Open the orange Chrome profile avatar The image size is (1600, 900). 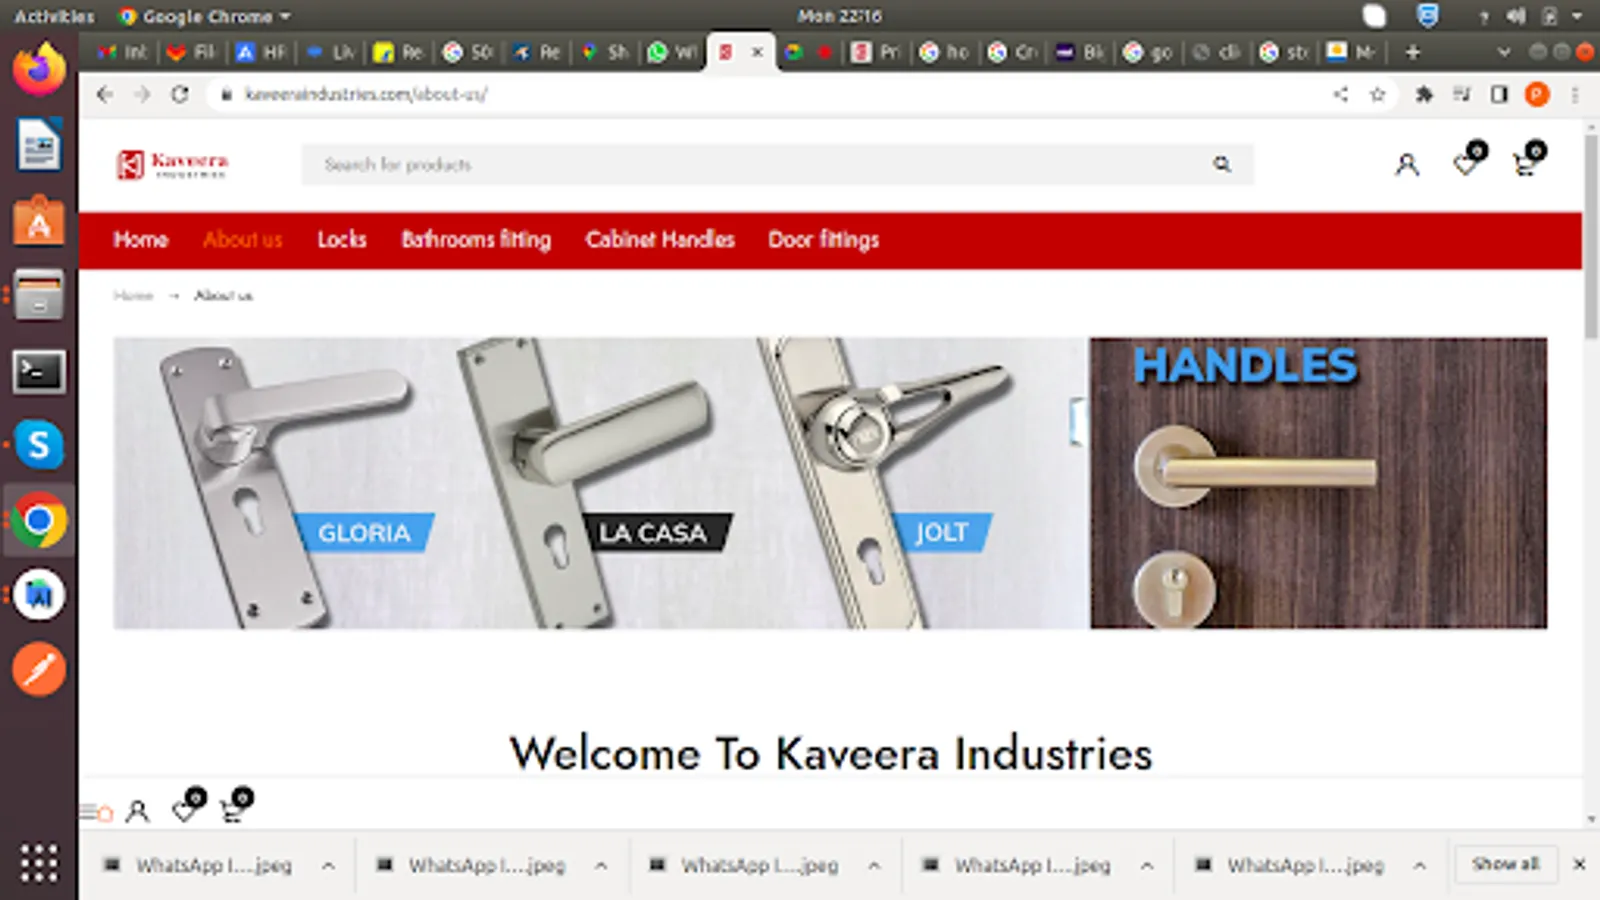click(x=1537, y=94)
